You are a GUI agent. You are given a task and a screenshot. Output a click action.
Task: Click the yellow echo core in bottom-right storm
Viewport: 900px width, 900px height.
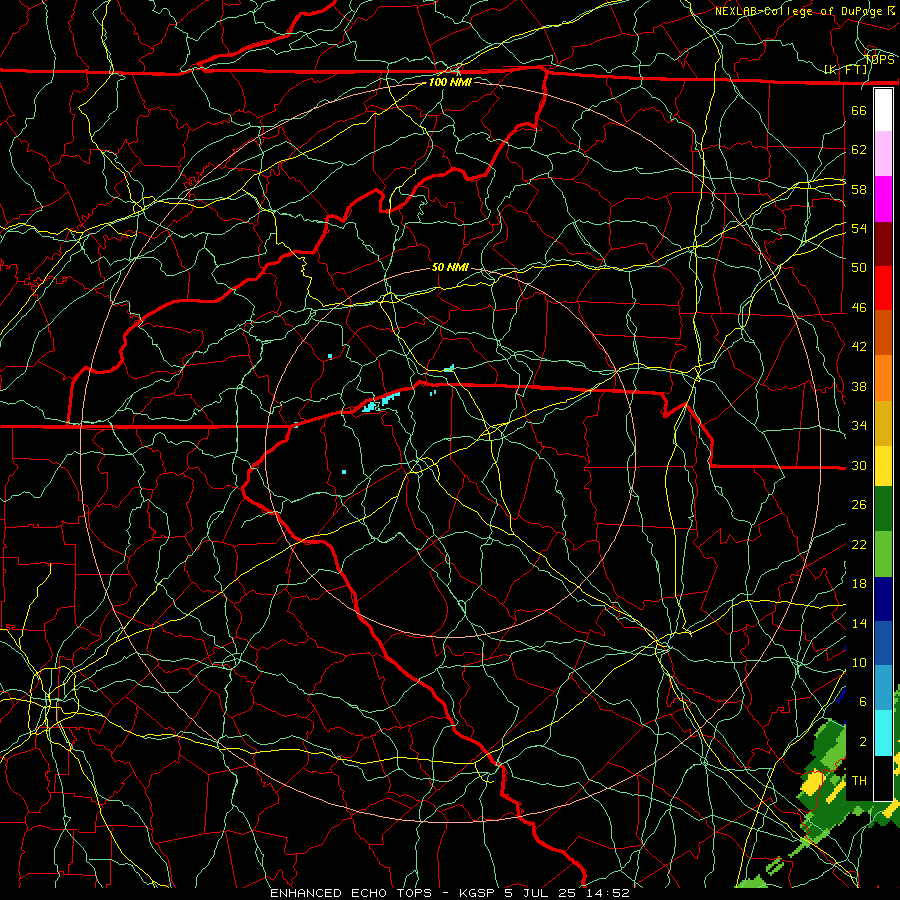coord(813,783)
